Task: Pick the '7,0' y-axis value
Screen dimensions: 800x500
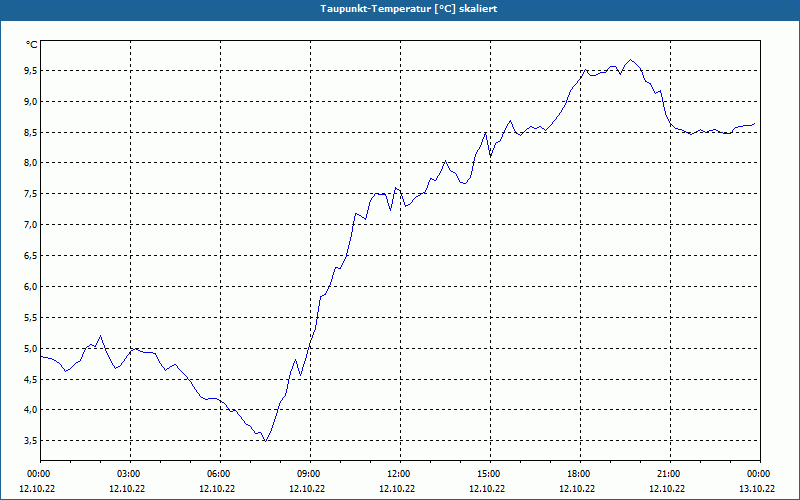Action: coord(31,224)
